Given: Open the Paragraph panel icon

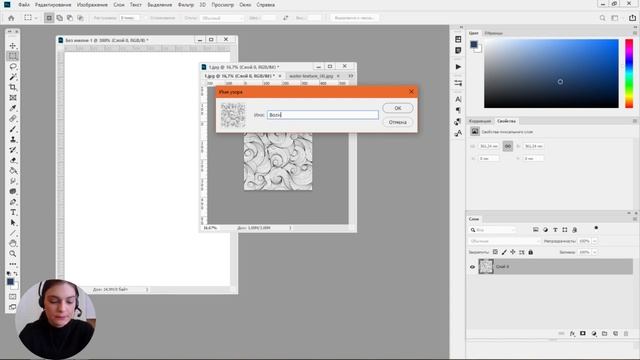Looking at the screenshot, I should pyautogui.click(x=458, y=110).
